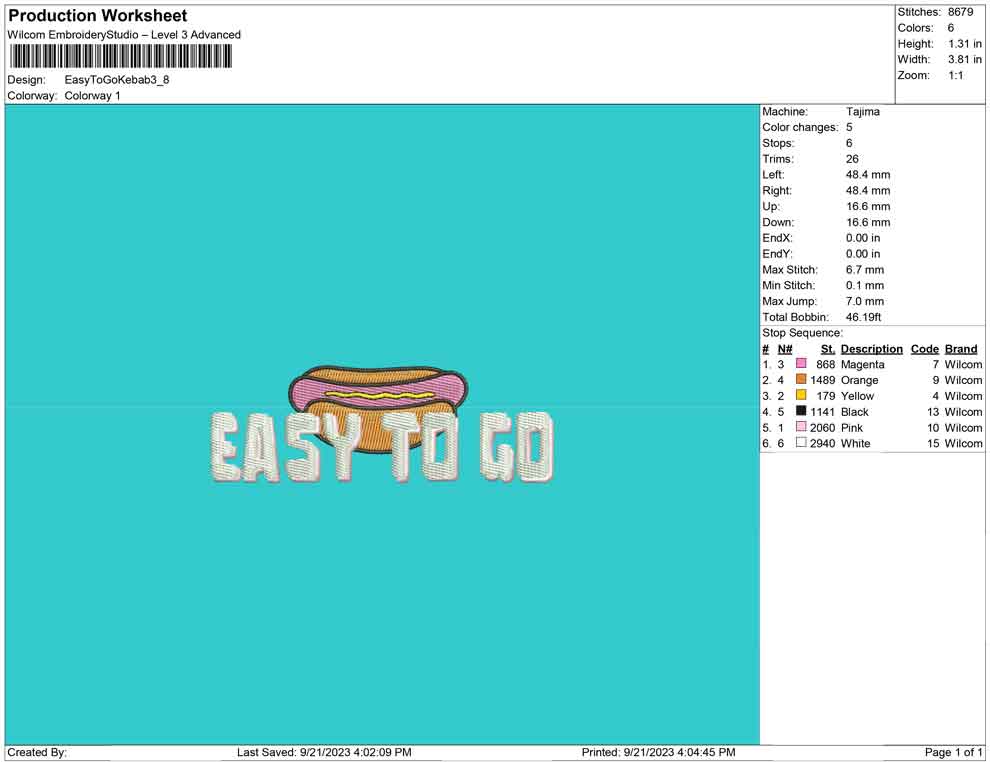Click the 'Last Saved: 9/21/2023 4:02:09 PM' text
Image resolution: width=990 pixels, height=762 pixels.
point(324,753)
